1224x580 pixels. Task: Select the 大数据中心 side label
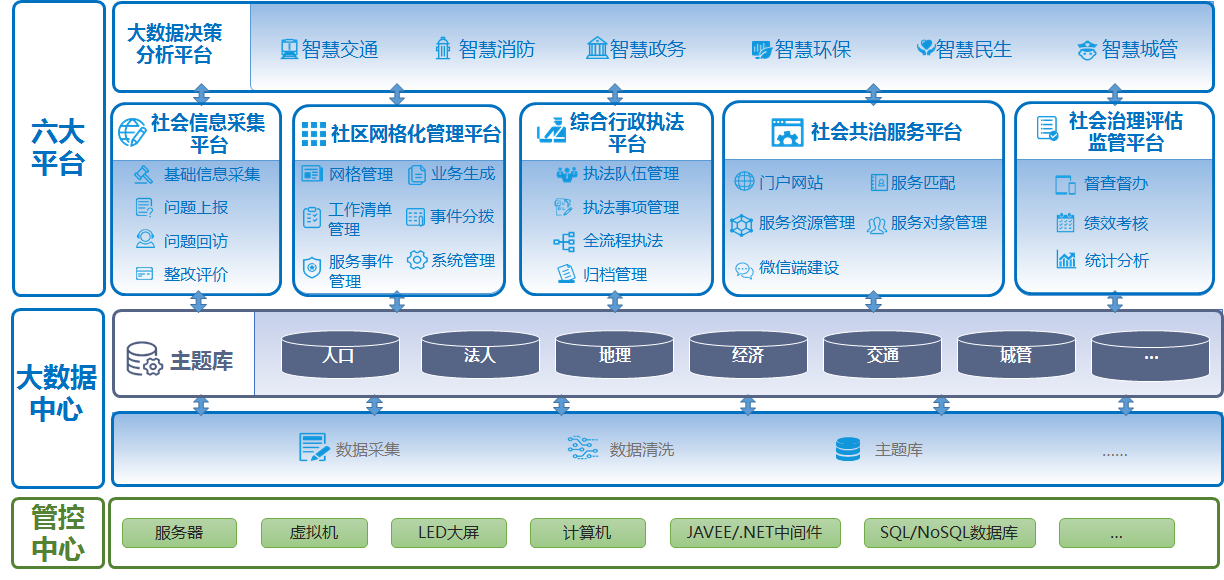pyautogui.click(x=57, y=393)
